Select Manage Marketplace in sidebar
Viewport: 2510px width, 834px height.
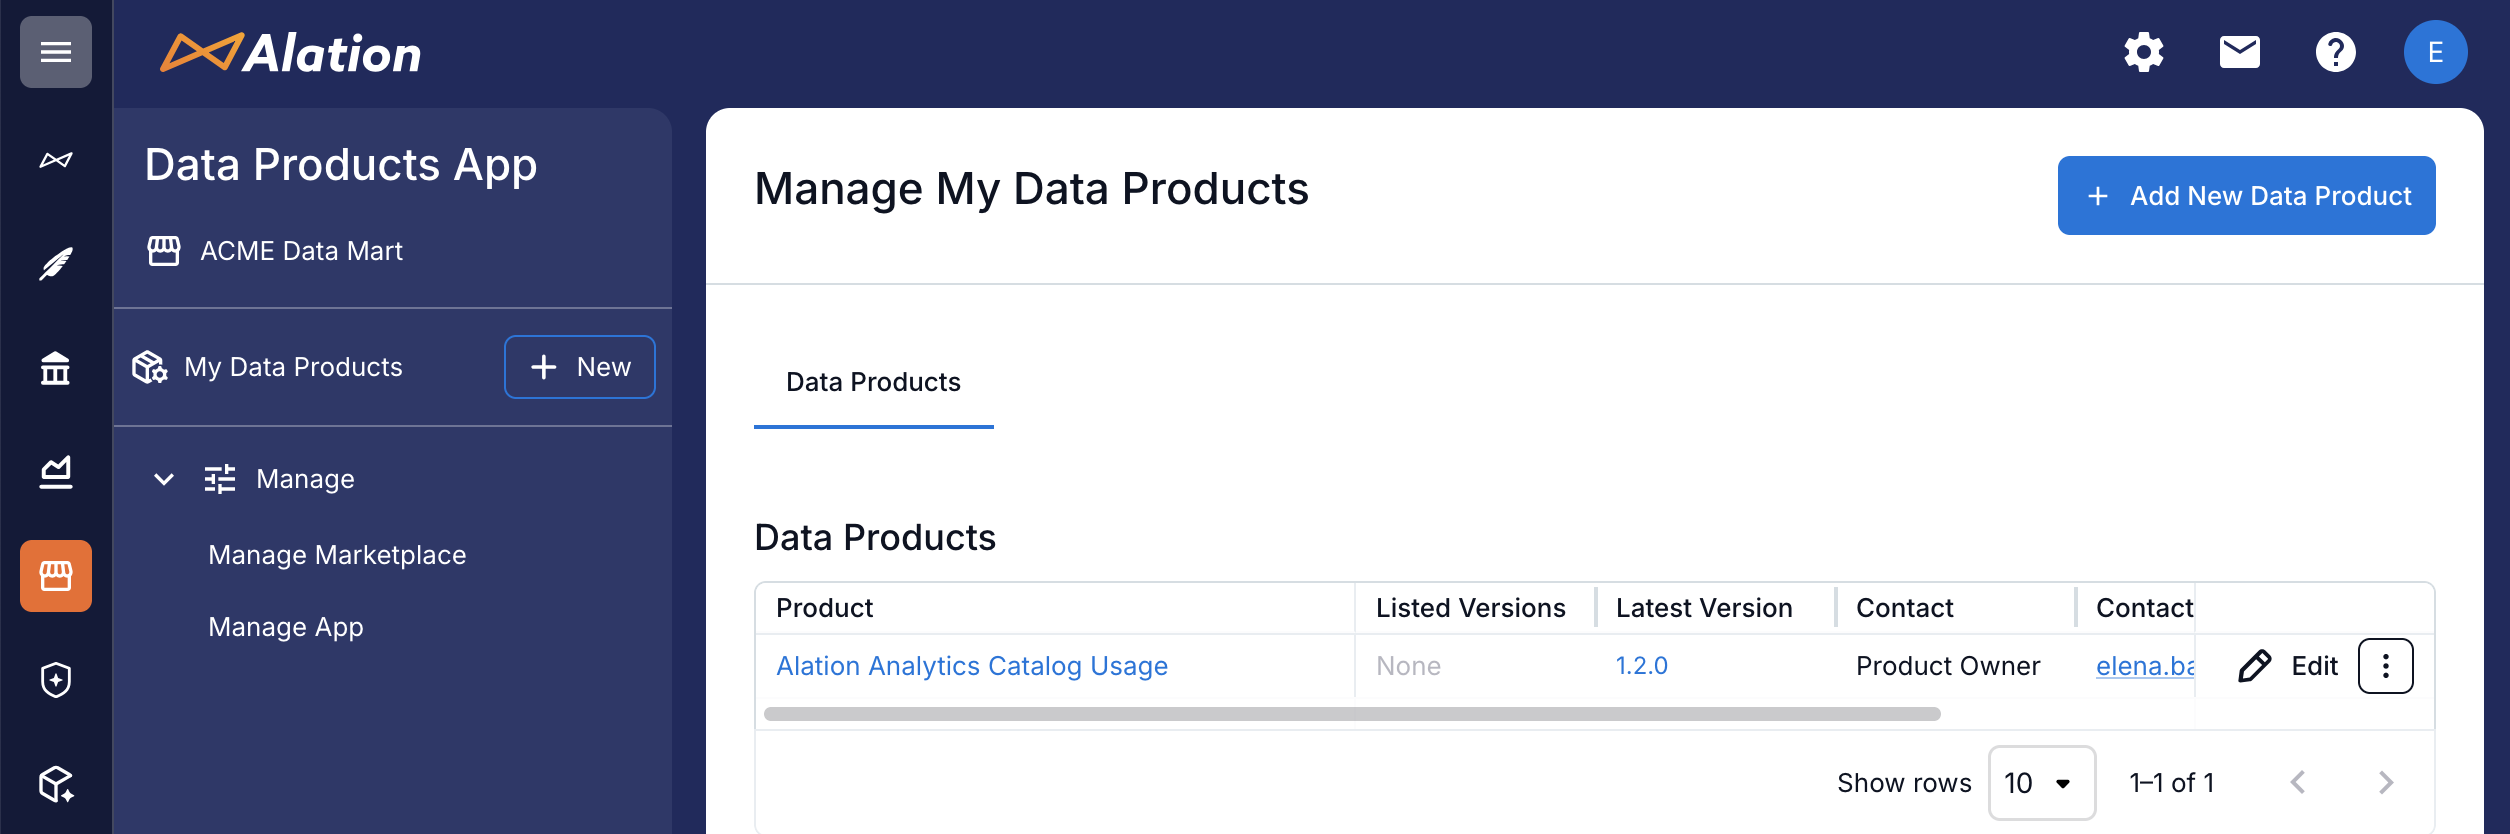(337, 555)
